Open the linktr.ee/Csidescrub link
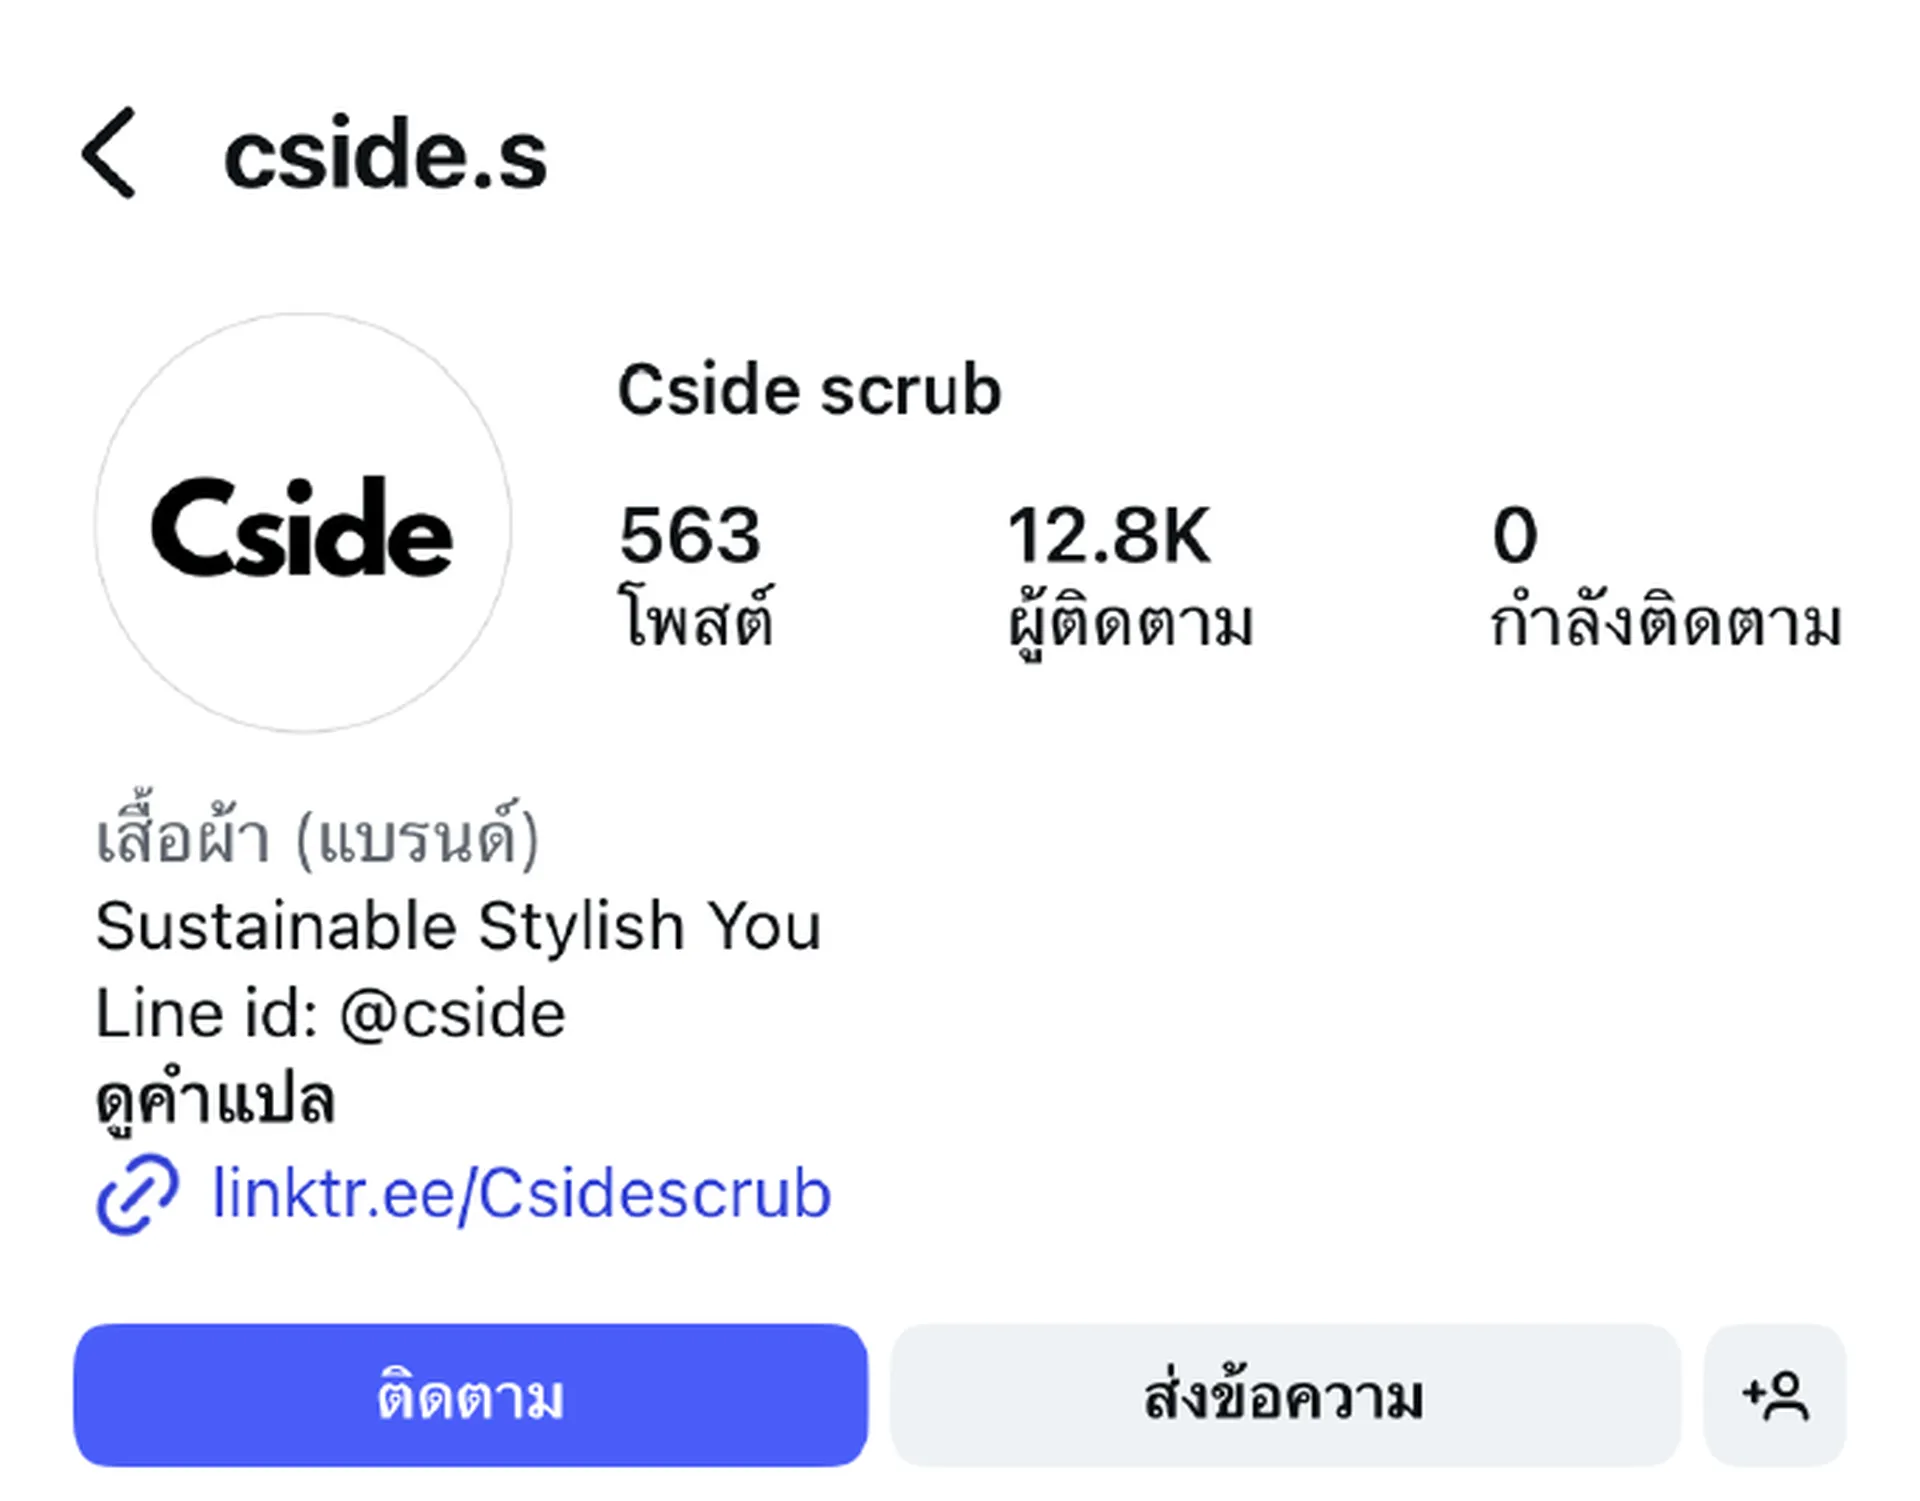This screenshot has height=1501, width=1920. [x=521, y=1194]
